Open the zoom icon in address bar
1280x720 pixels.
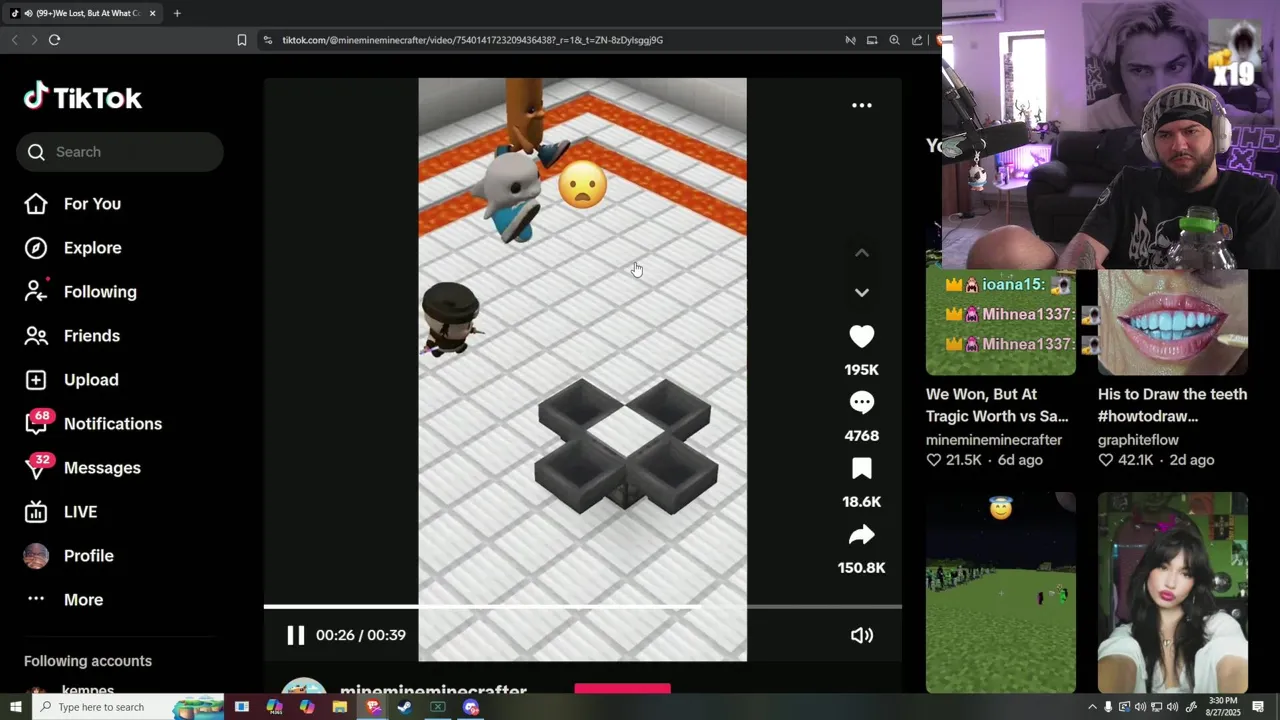(894, 40)
